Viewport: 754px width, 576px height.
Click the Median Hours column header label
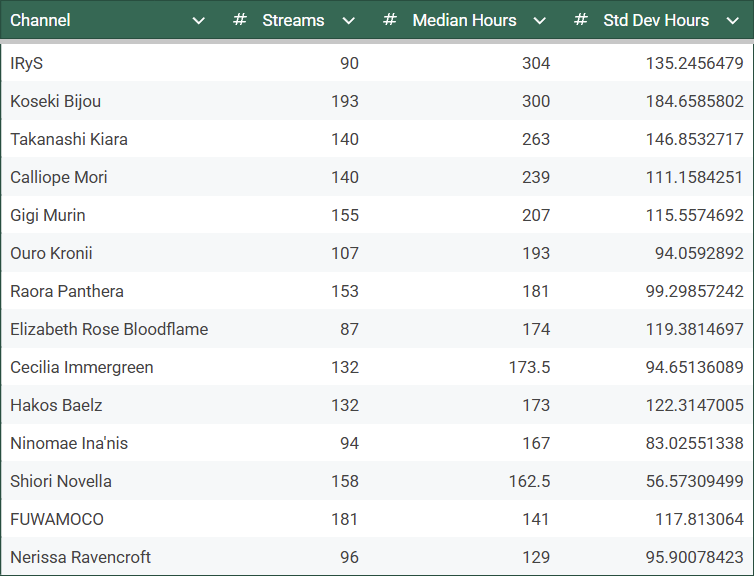tap(465, 20)
